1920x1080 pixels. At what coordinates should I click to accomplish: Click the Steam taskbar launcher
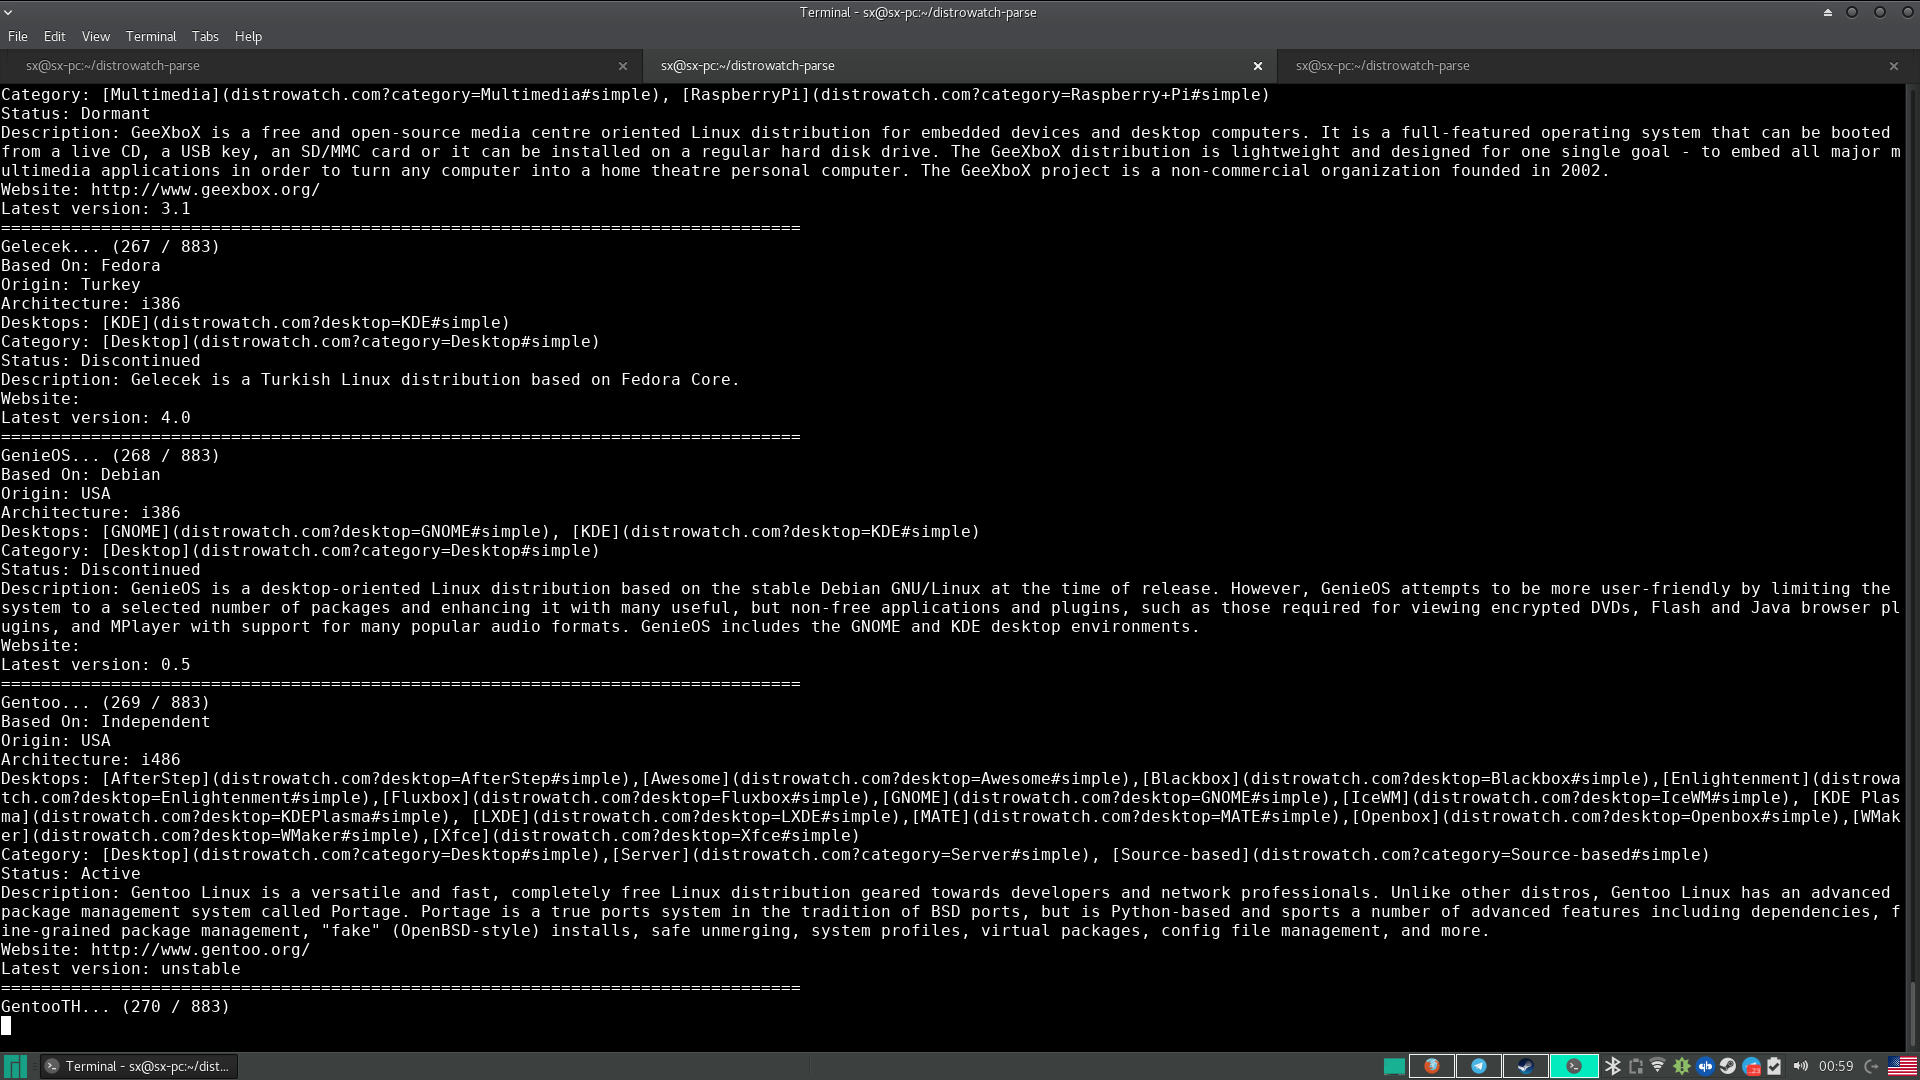tap(1526, 1066)
